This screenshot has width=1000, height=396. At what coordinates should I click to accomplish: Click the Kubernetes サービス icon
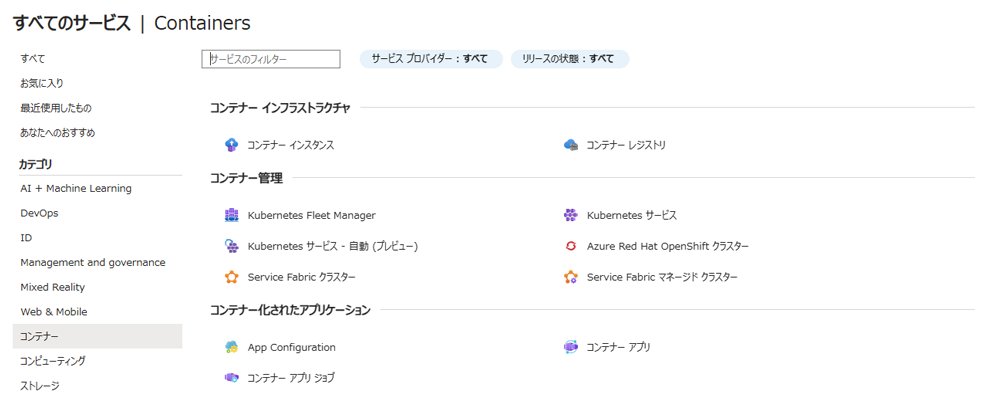tap(571, 216)
